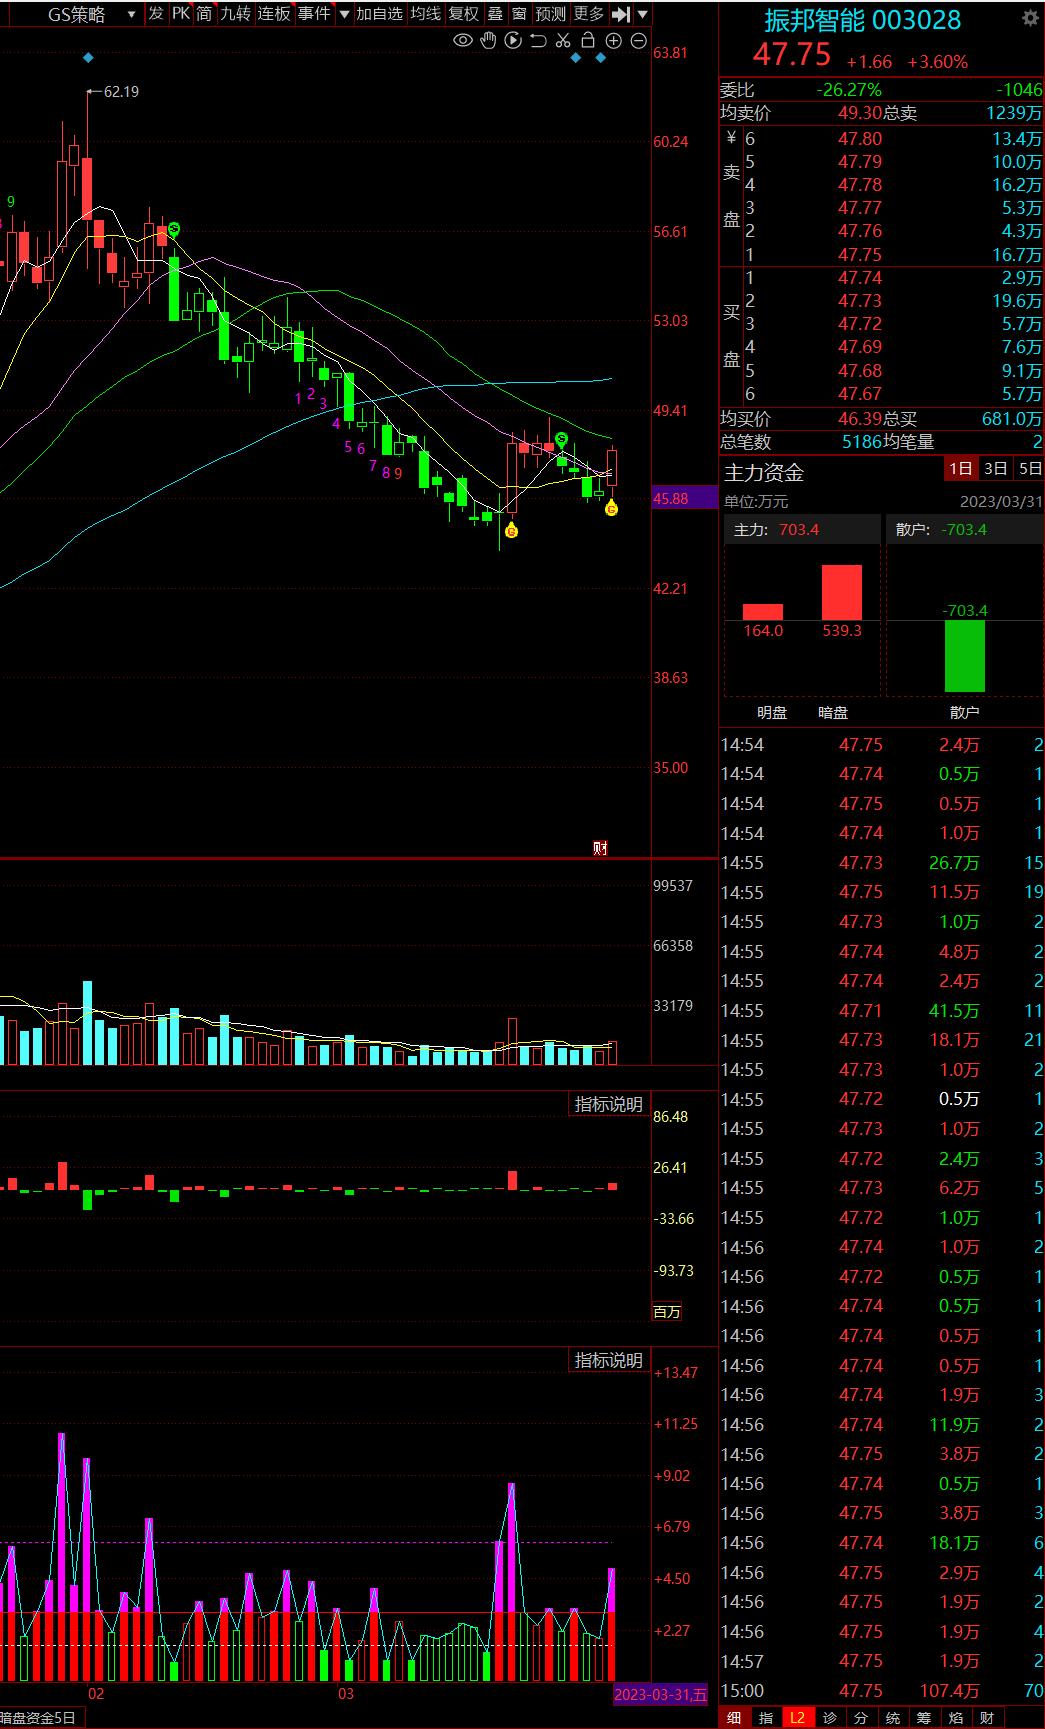The width and height of the screenshot is (1045, 1729).
Task: Select the 3日 capital flow tab
Action: (x=995, y=469)
